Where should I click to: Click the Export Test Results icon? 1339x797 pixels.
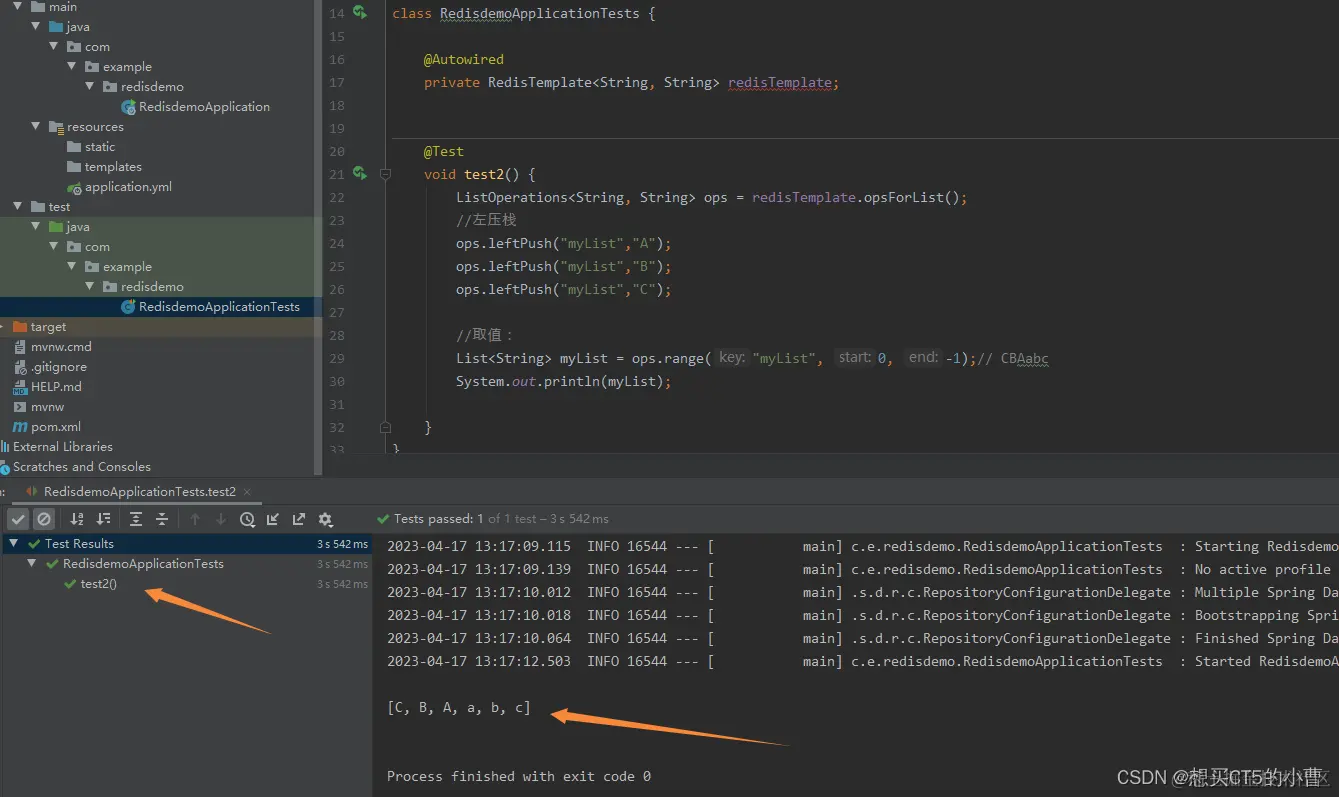tap(299, 519)
